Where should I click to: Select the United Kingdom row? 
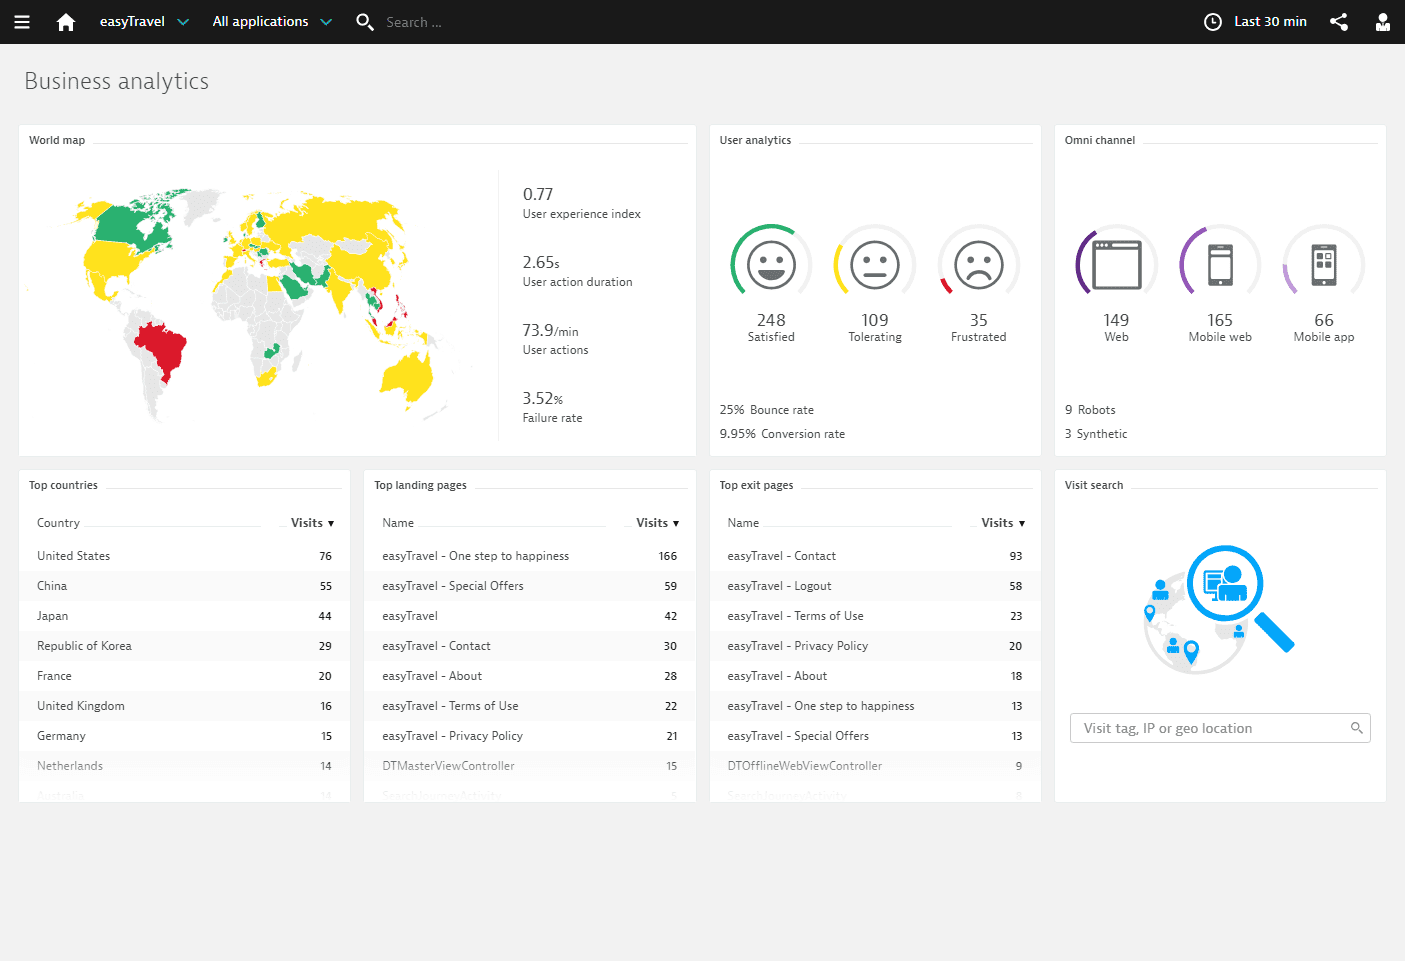click(185, 706)
